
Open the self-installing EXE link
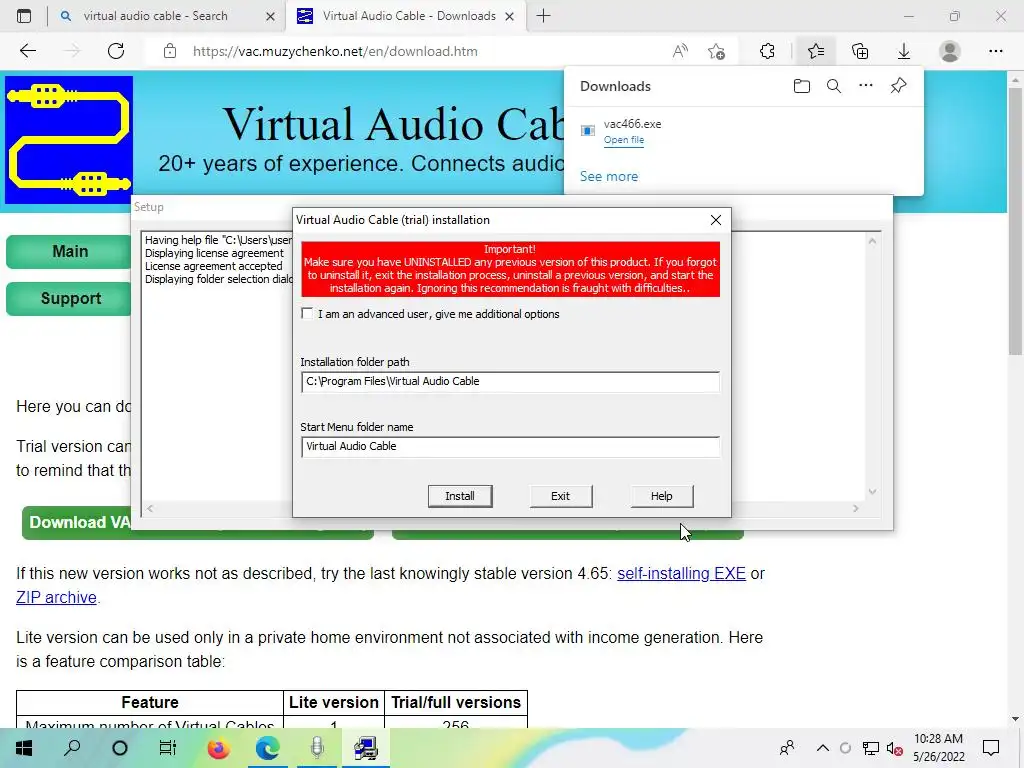[x=681, y=573]
